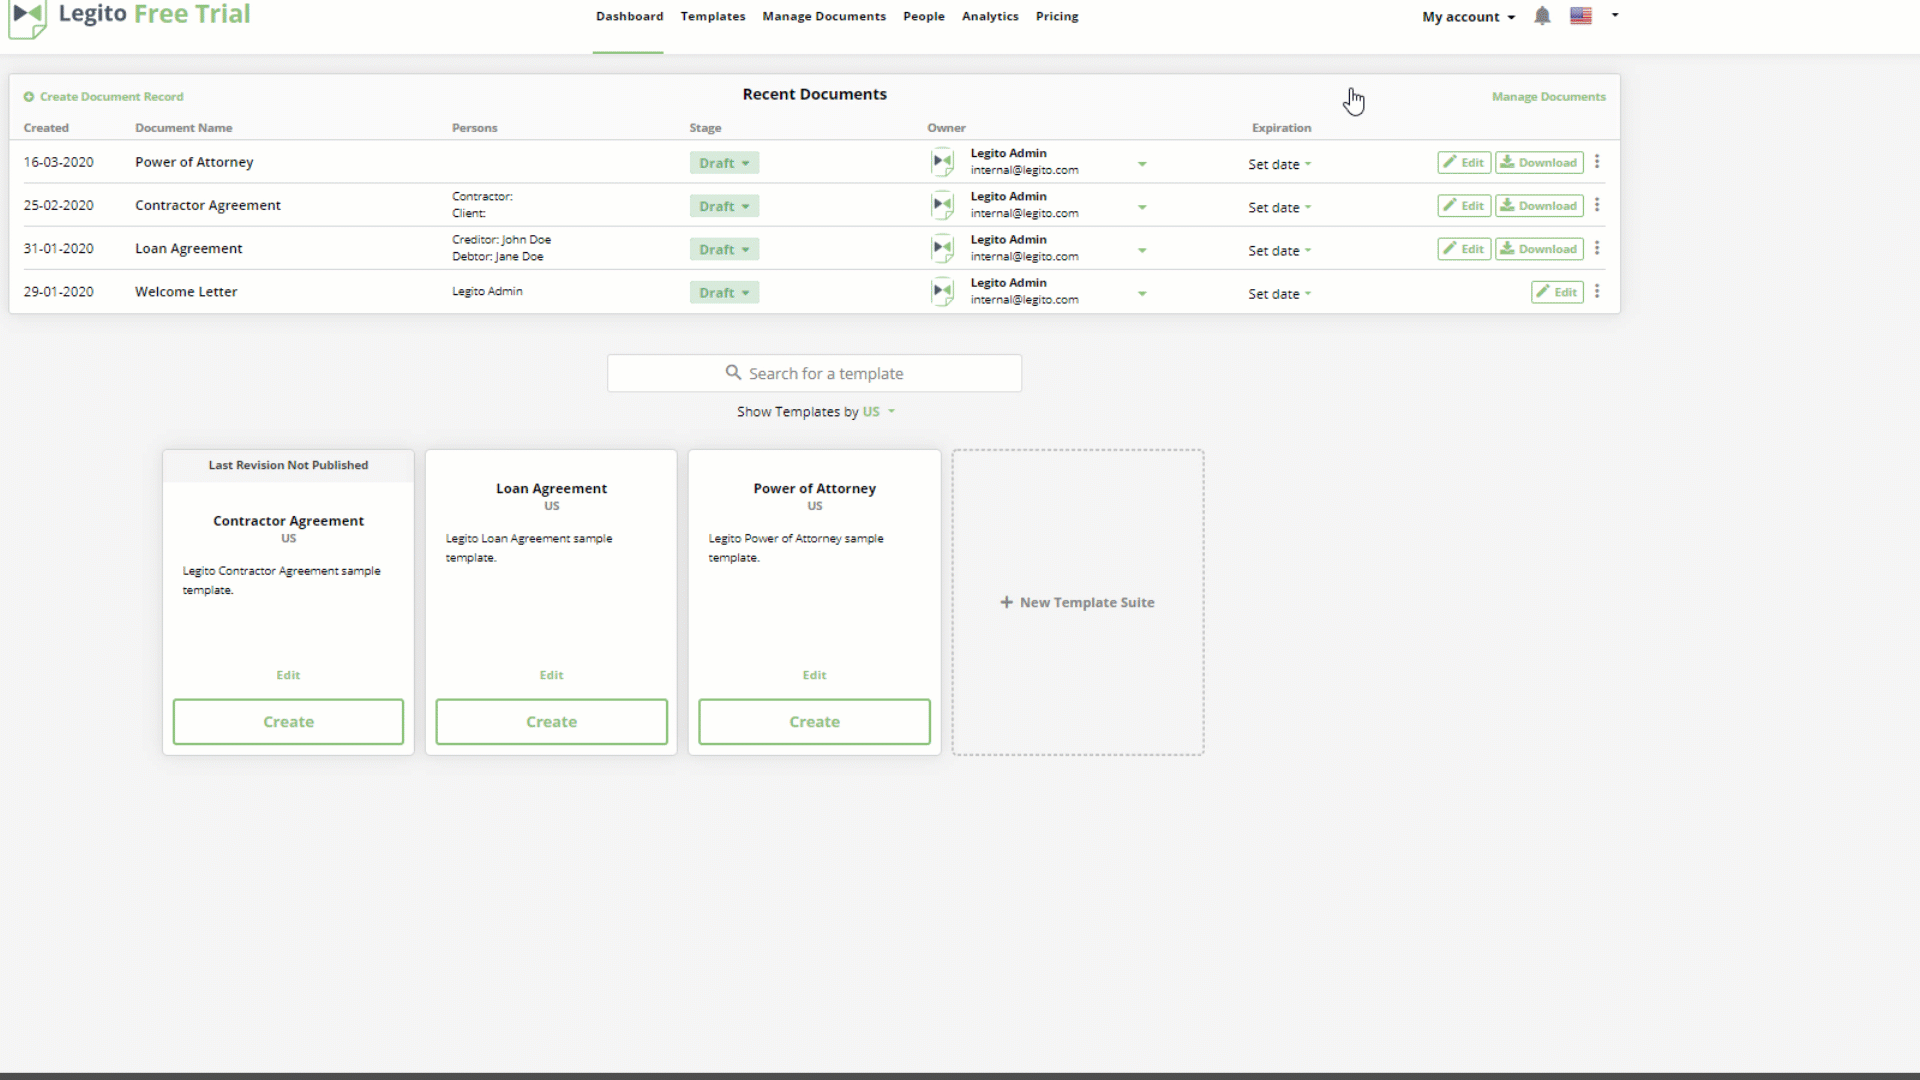The width and height of the screenshot is (1920, 1080).
Task: Open Set date dropdown for Loan Agreement
Action: [x=1279, y=251]
